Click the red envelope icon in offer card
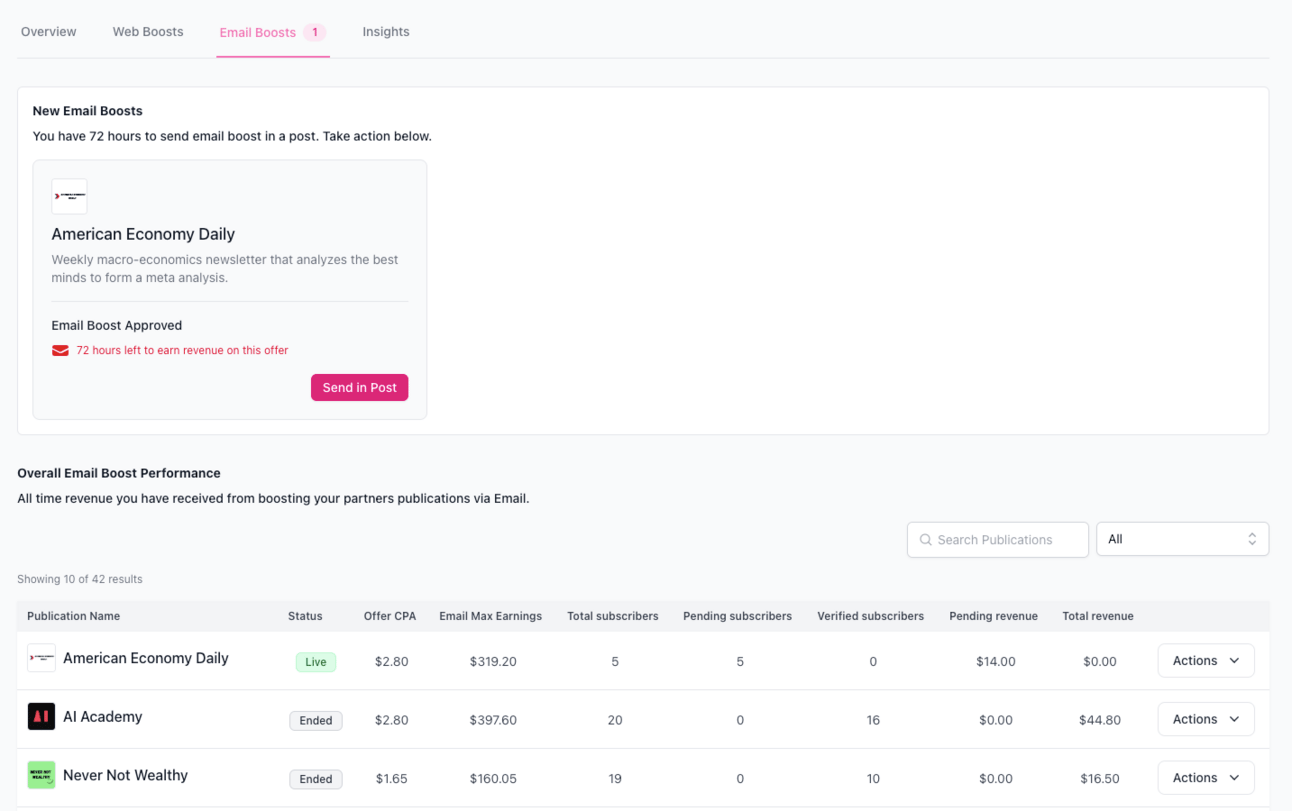 point(60,350)
